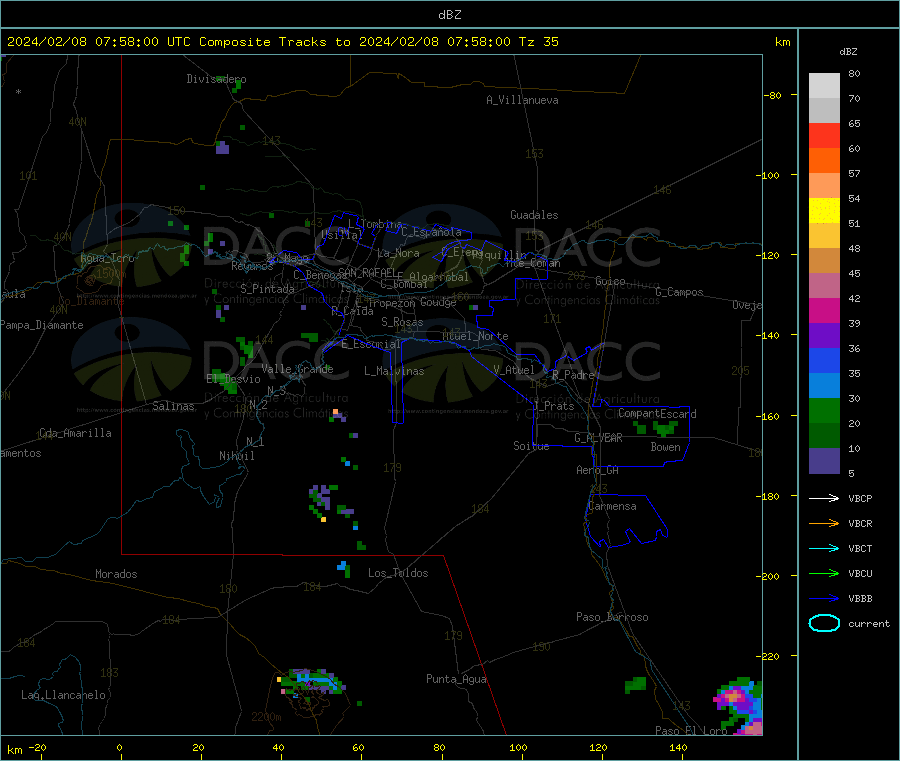Viewport: 900px width, 761px height.
Task: Click the 'Paso_Barroso' map label
Action: [x=612, y=618]
